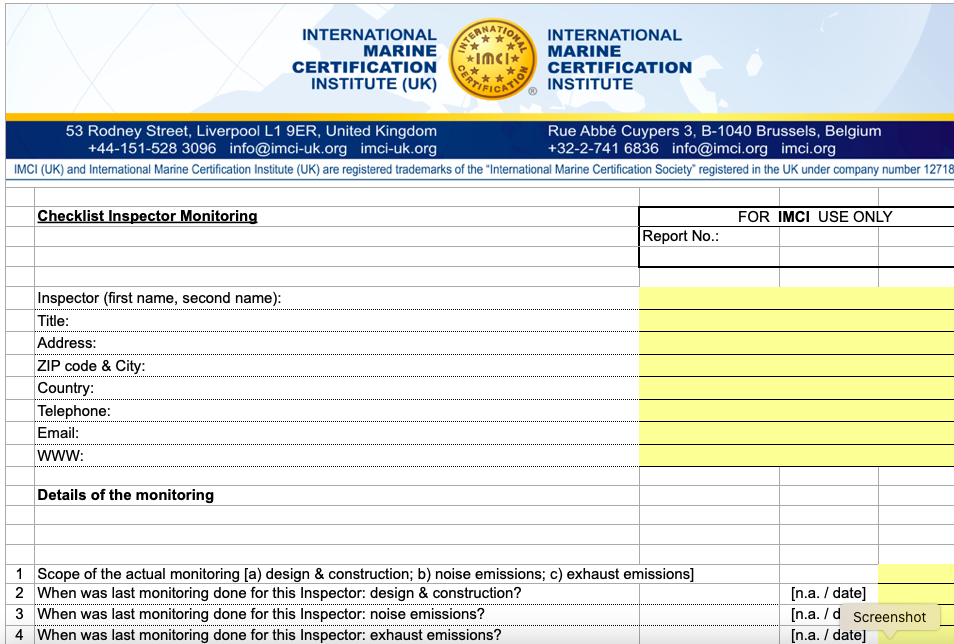
Task: Select the Details of the monitoring heading
Action: click(125, 495)
